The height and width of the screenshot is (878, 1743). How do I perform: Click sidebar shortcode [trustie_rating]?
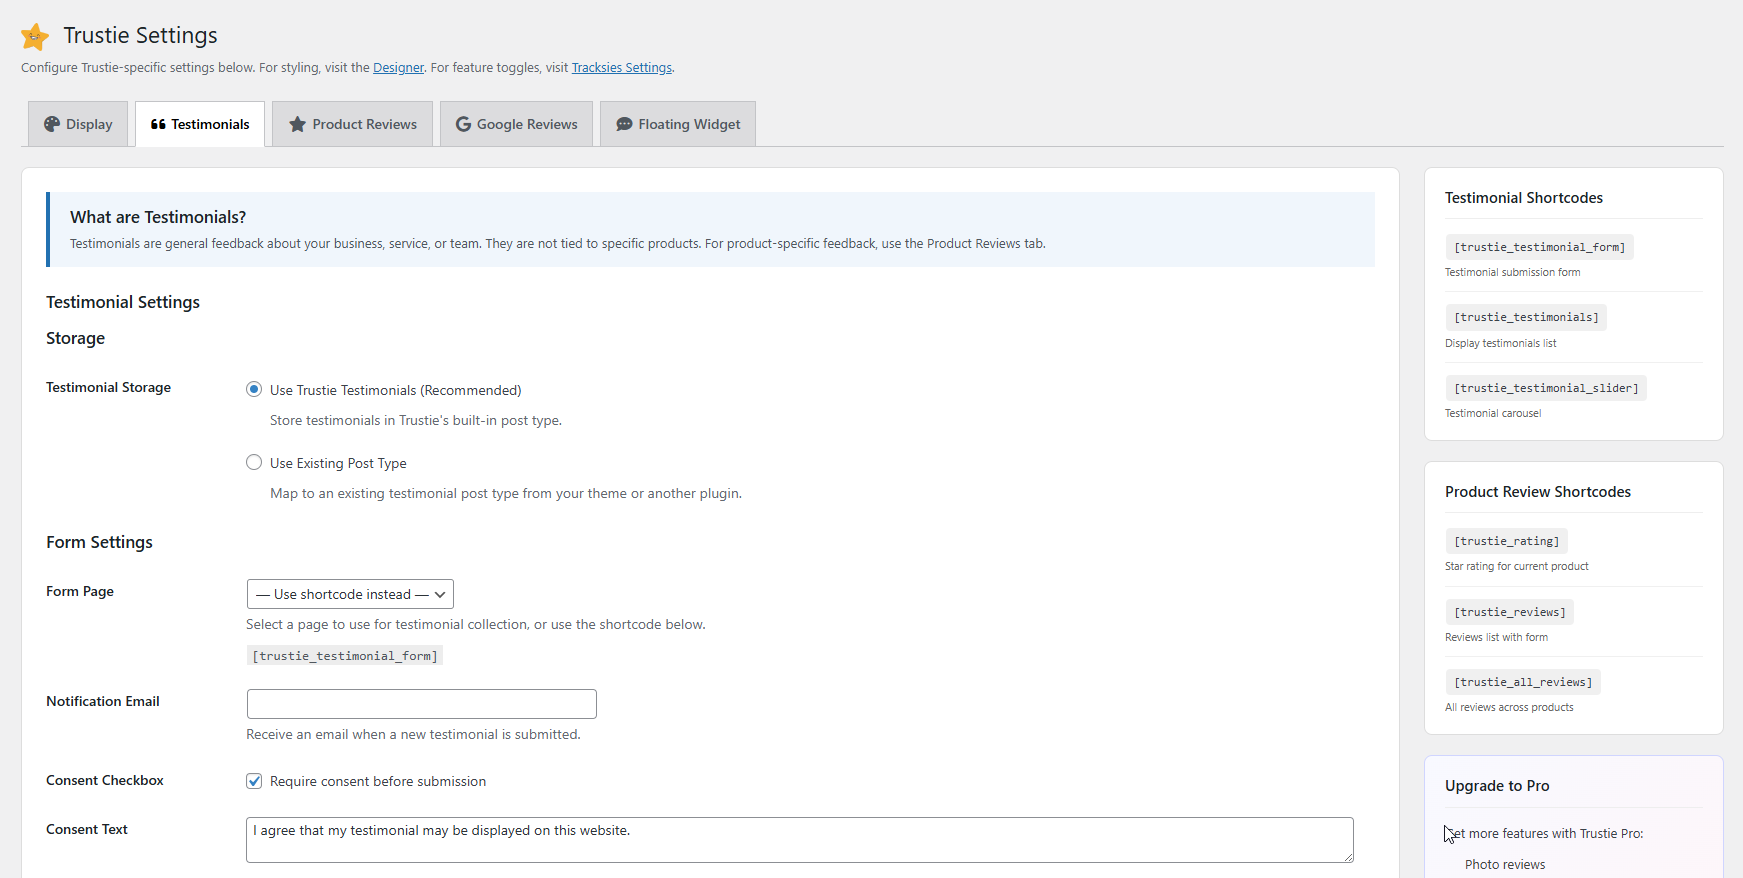(1506, 541)
